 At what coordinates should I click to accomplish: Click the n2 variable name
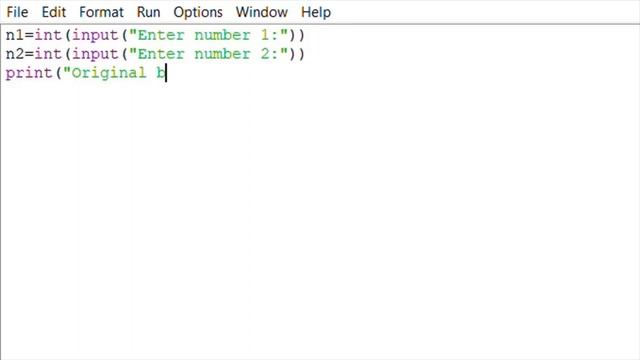click(x=15, y=54)
